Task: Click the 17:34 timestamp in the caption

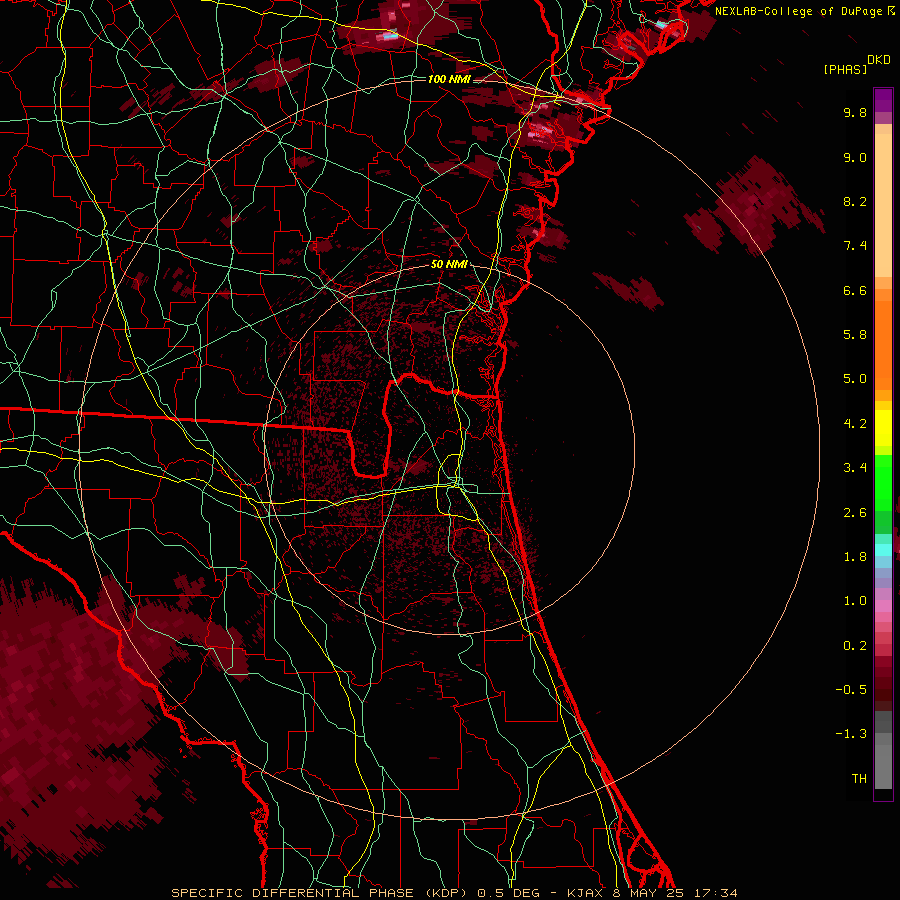Action: click(715, 893)
